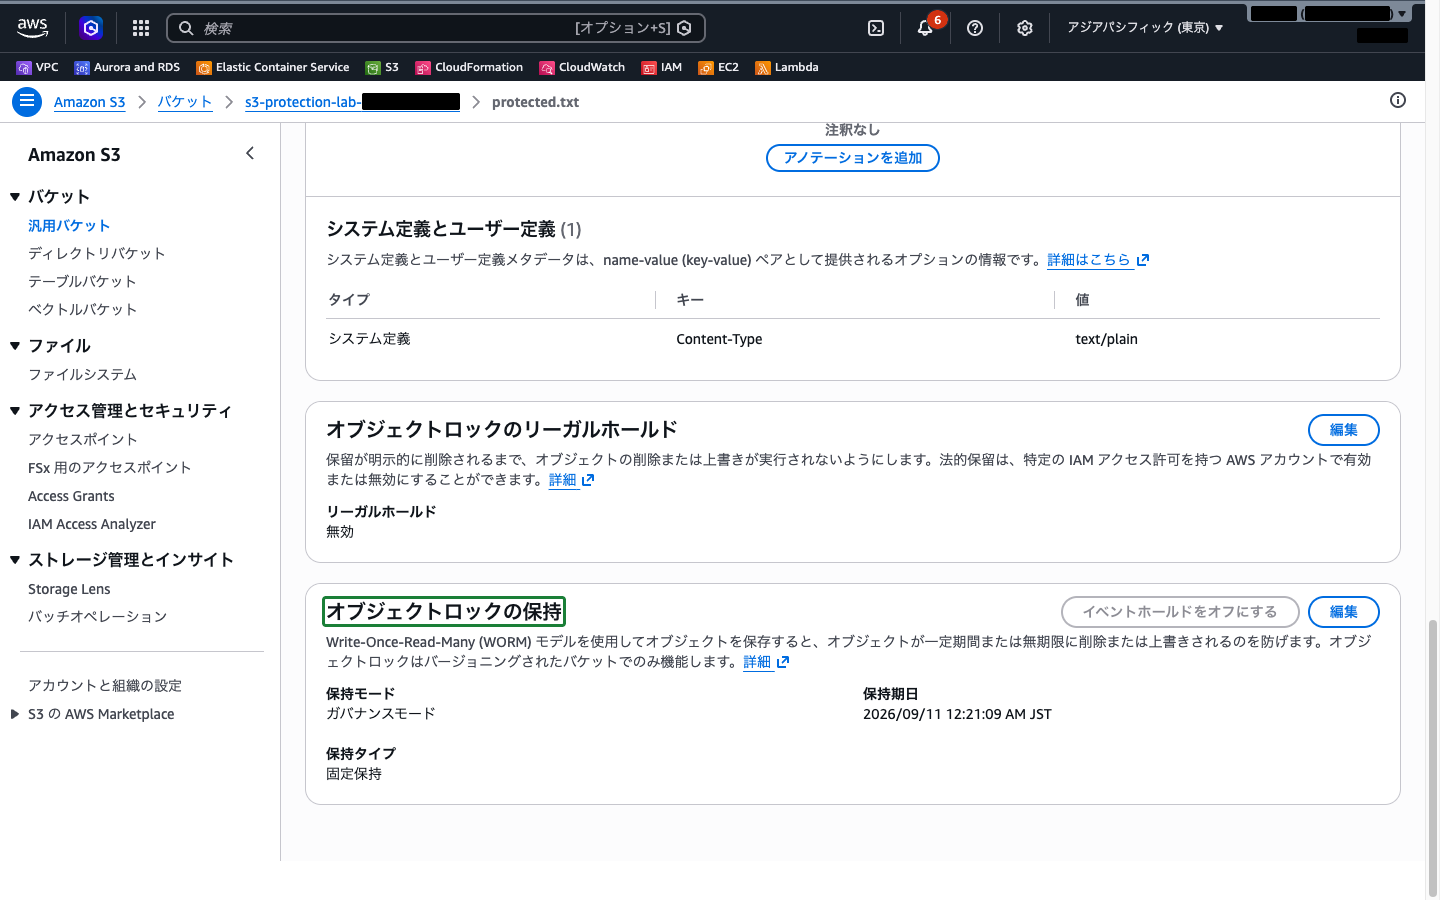
Task: Click the info circle icon at top right
Action: click(x=1398, y=100)
